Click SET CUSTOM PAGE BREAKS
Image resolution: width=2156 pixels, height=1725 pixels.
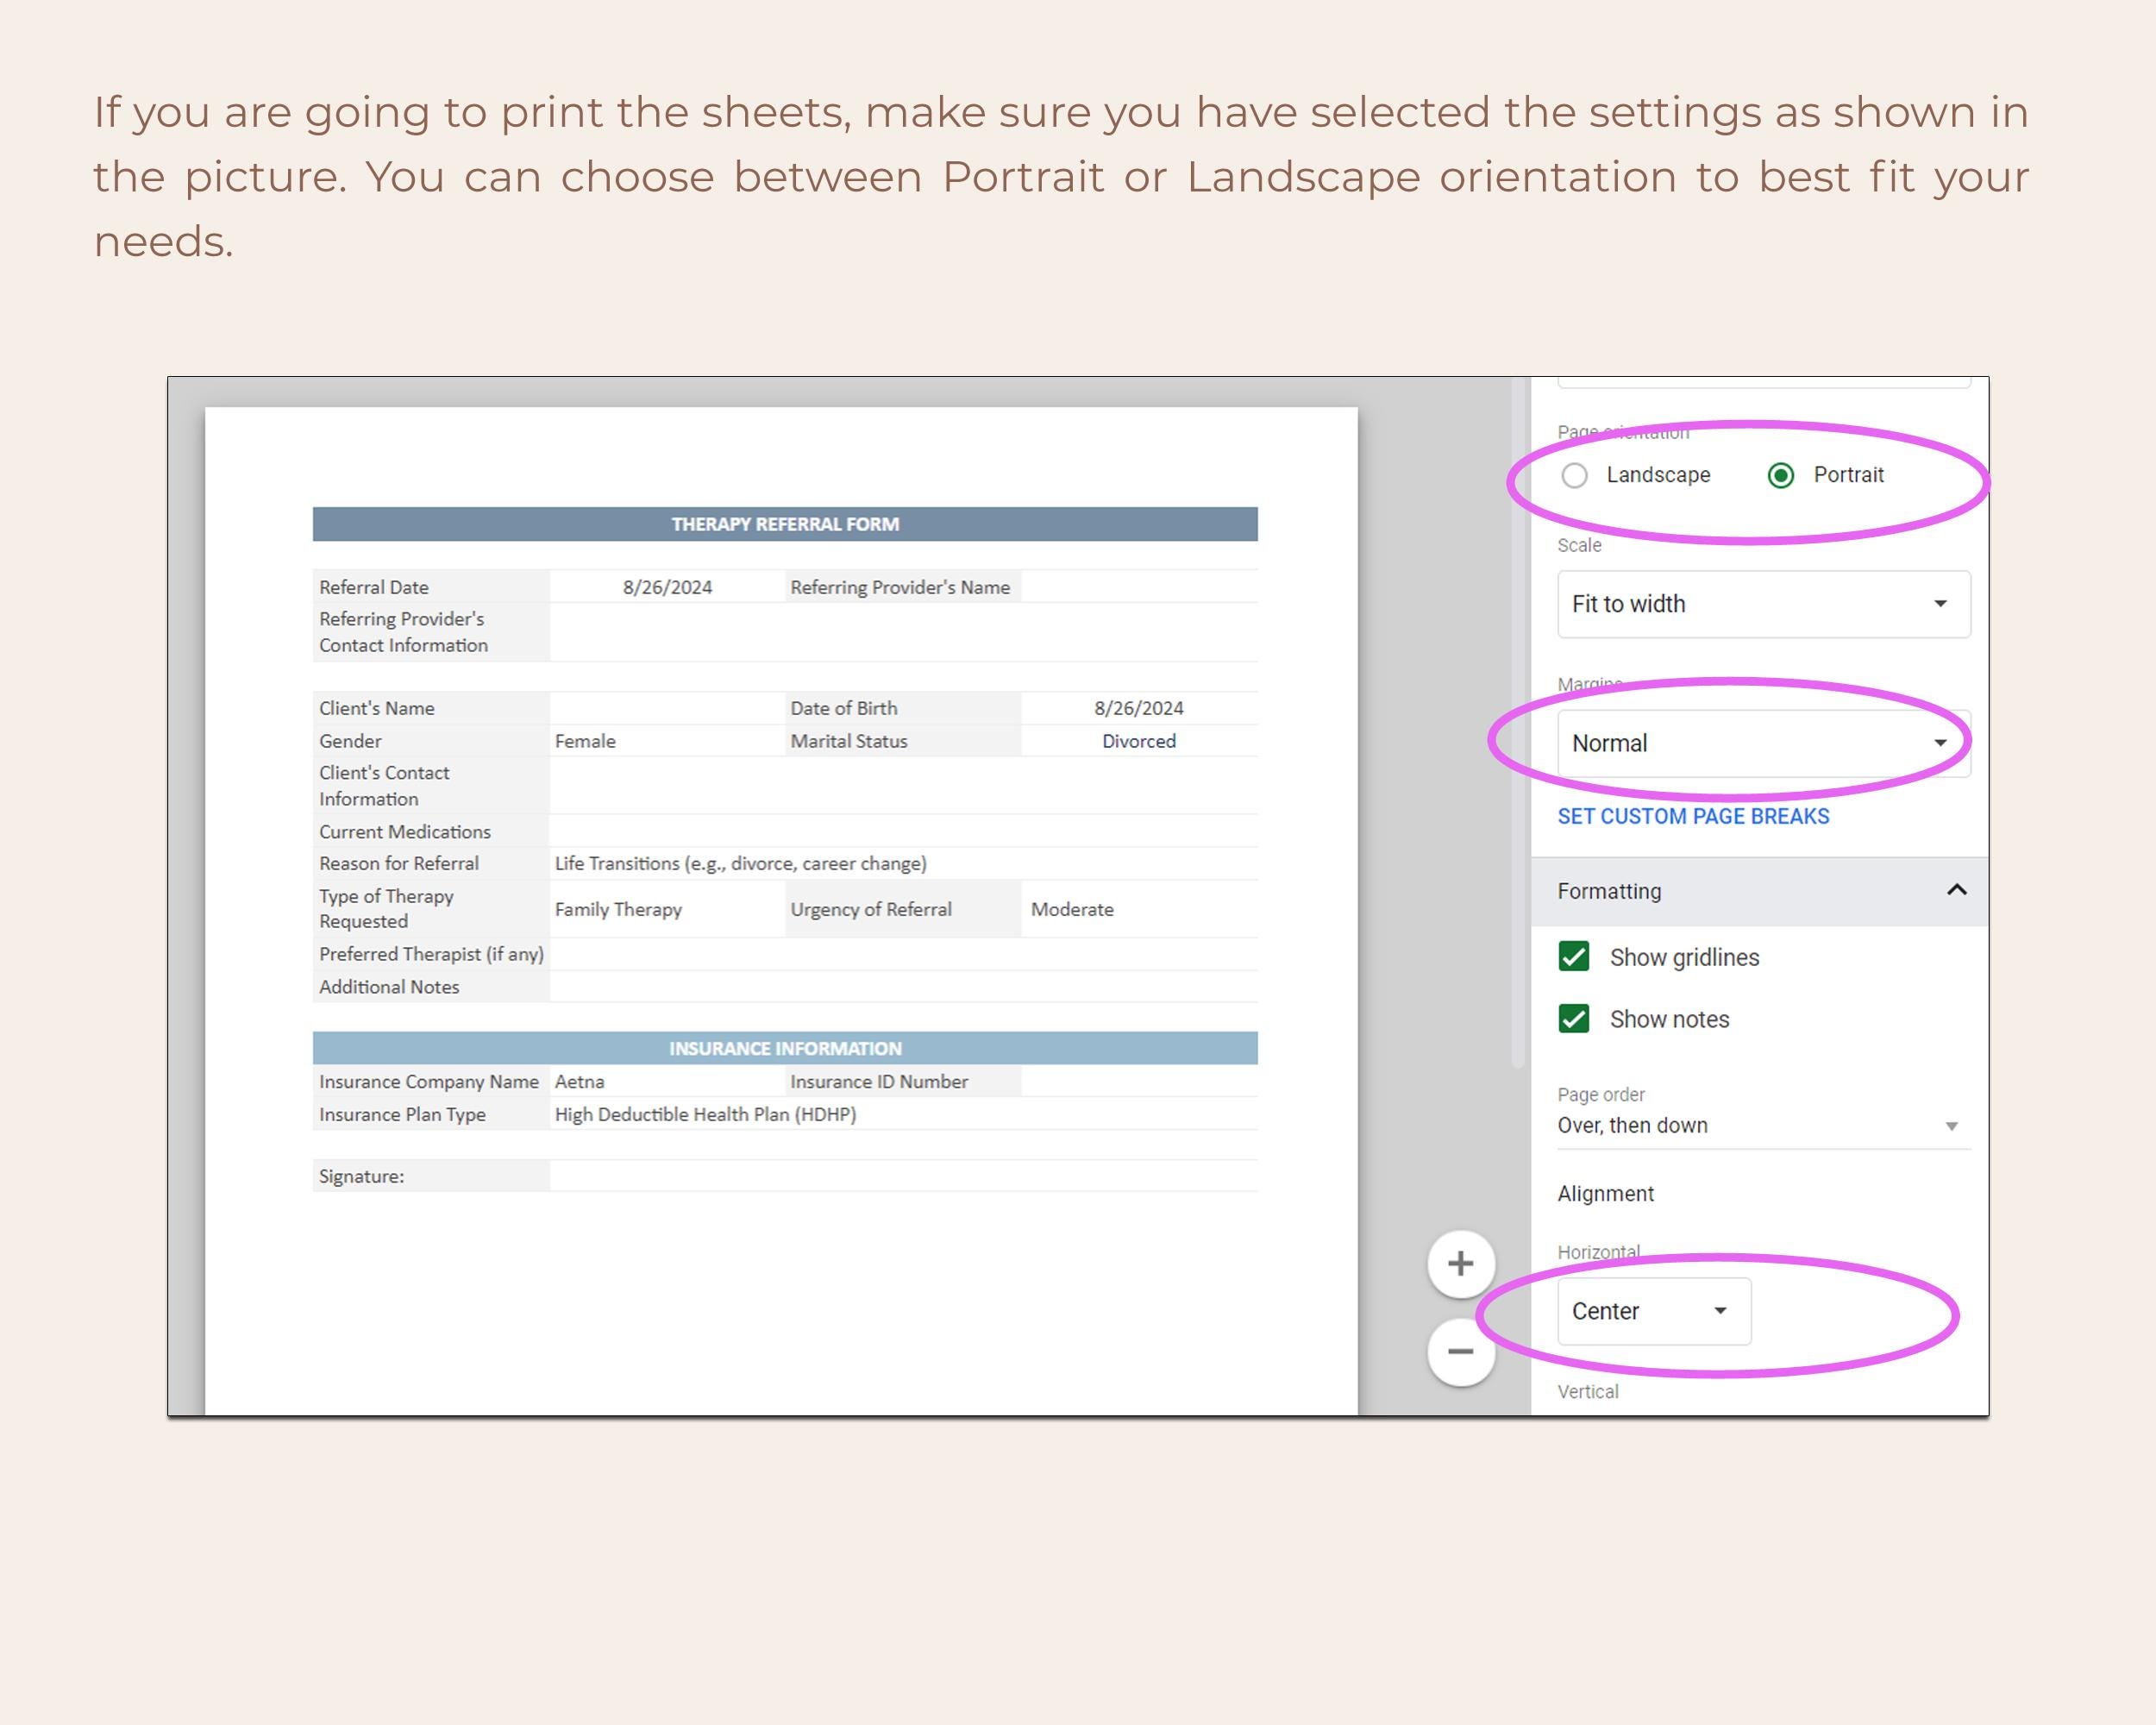coord(1692,816)
